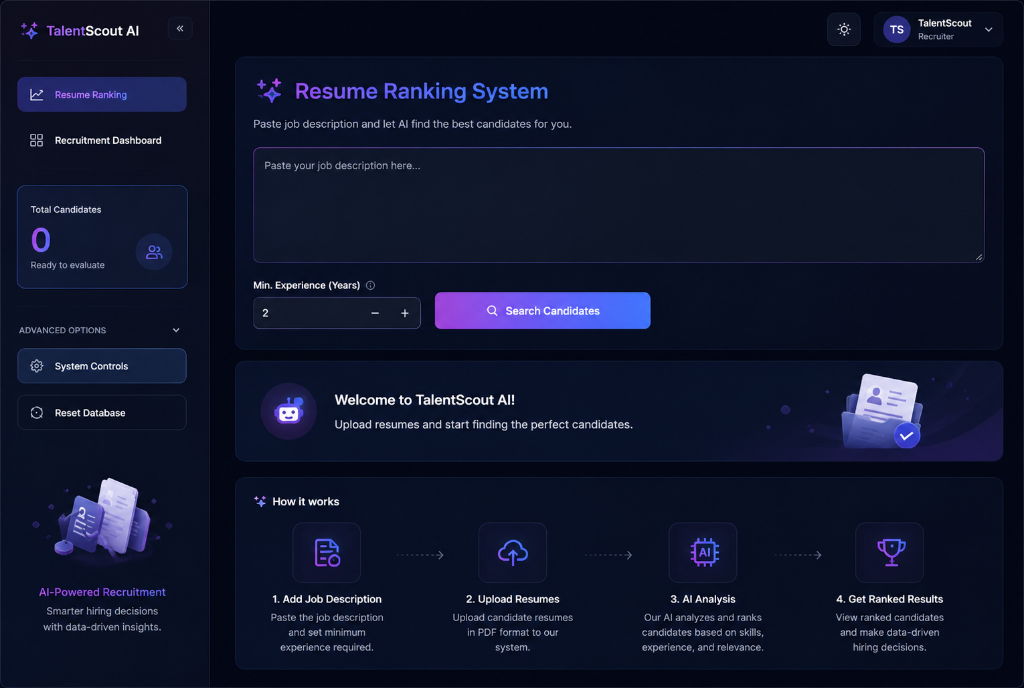Image resolution: width=1024 pixels, height=688 pixels.
Task: Open the TalentScout Recruiter account dropdown
Action: 938,29
